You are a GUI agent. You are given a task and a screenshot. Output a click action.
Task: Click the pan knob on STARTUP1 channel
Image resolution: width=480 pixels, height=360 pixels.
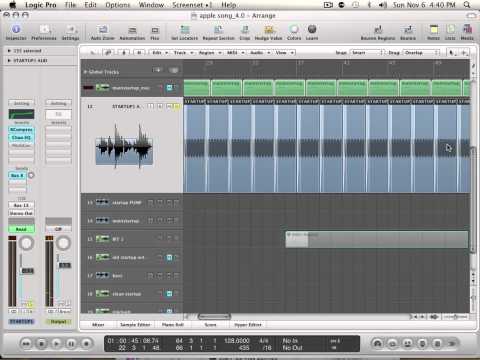[x=26, y=243]
